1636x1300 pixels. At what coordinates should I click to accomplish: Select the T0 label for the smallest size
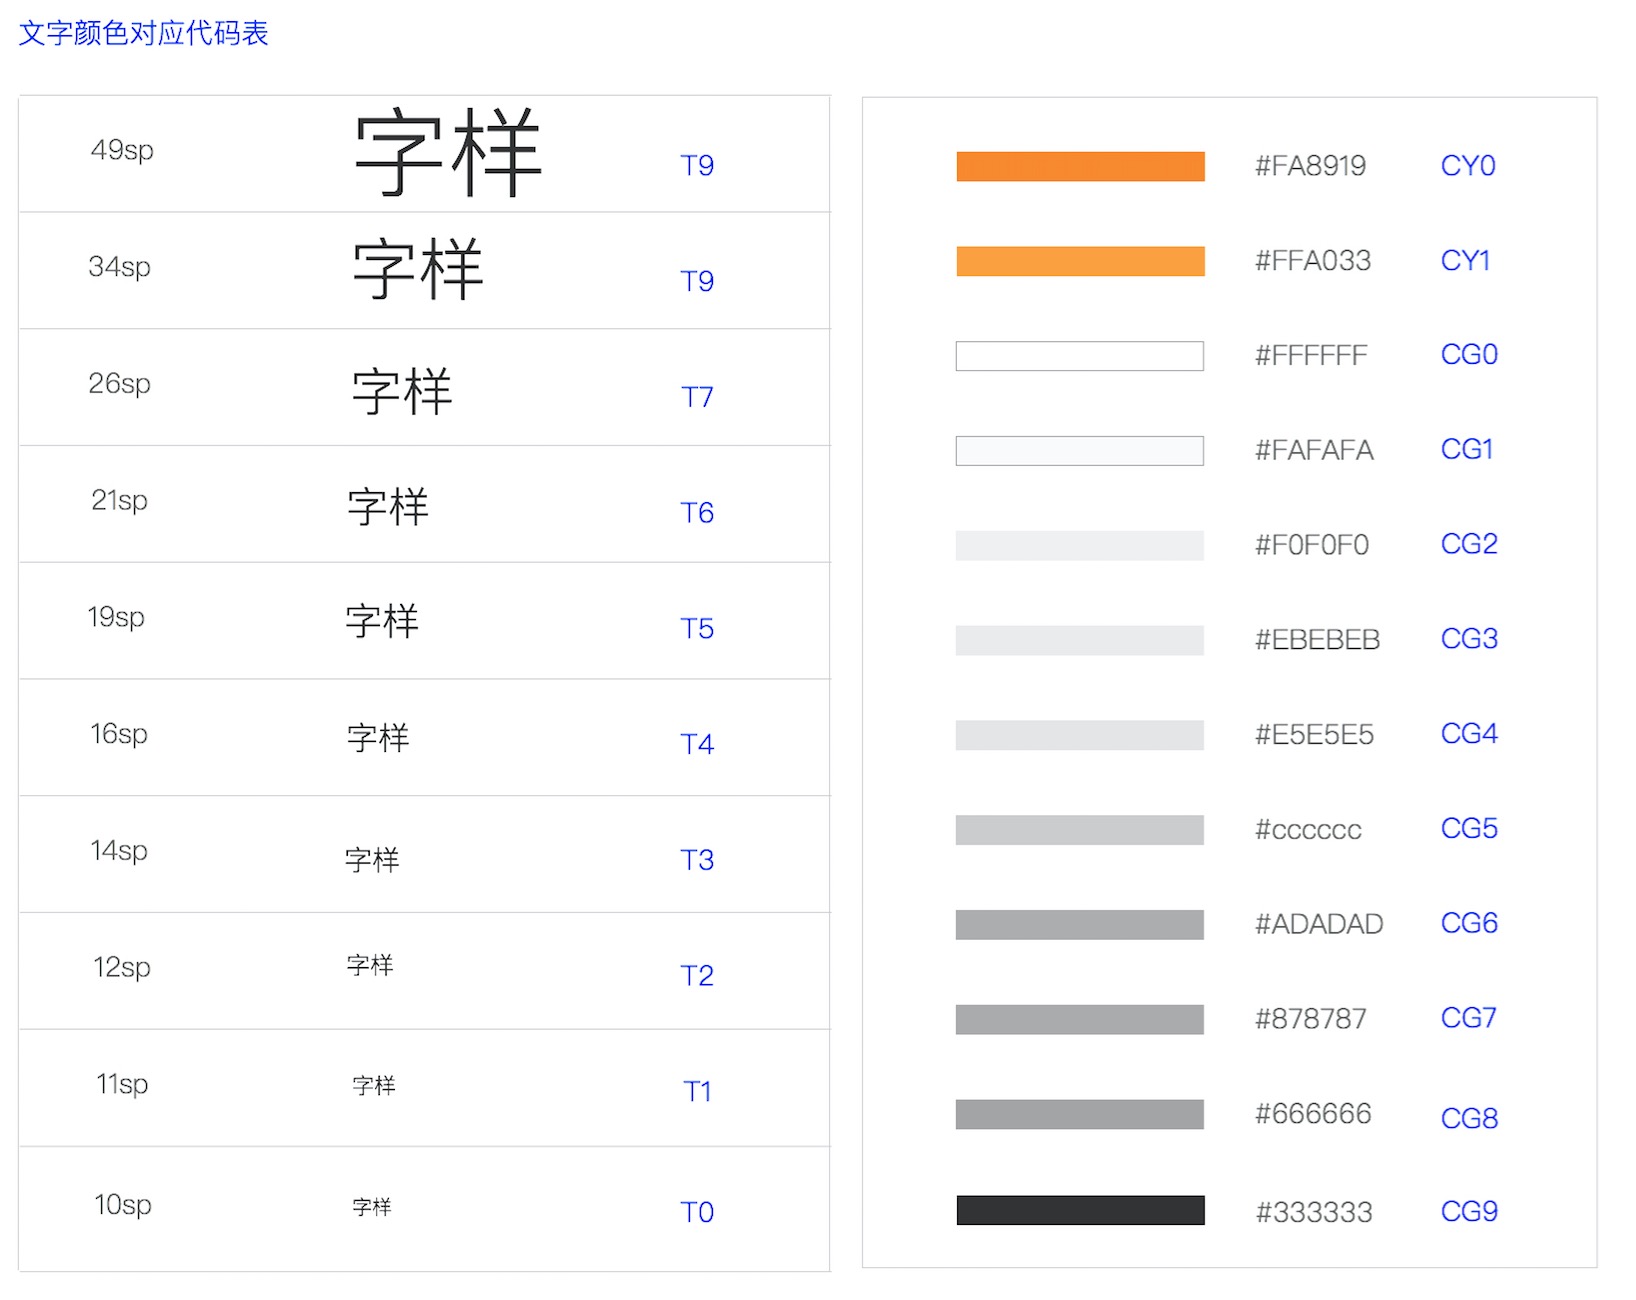(698, 1212)
